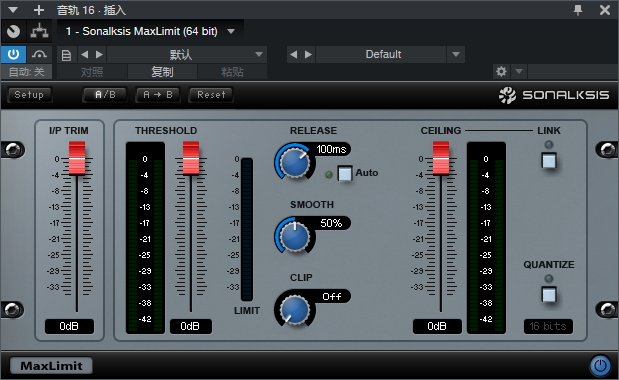Click the preset list document icon
The height and width of the screenshot is (380, 619).
66,55
